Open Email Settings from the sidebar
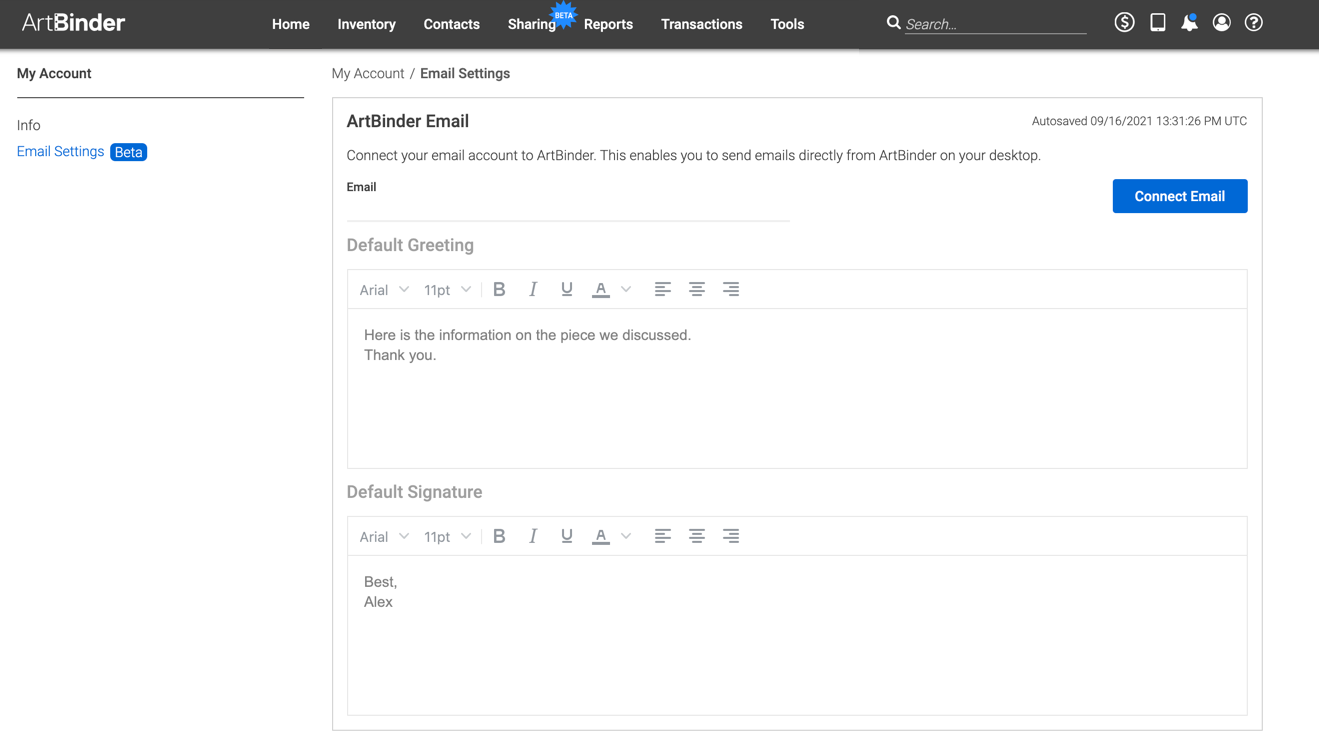 (60, 151)
